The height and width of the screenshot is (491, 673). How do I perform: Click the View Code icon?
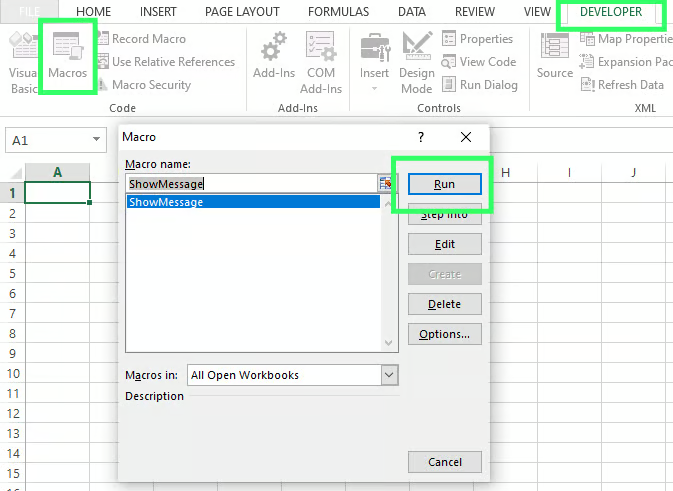click(x=479, y=62)
